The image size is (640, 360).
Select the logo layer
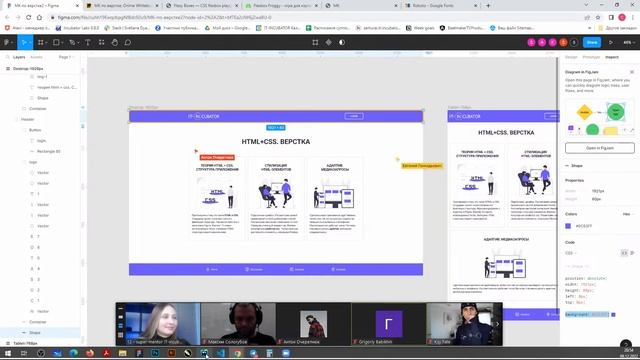33,162
